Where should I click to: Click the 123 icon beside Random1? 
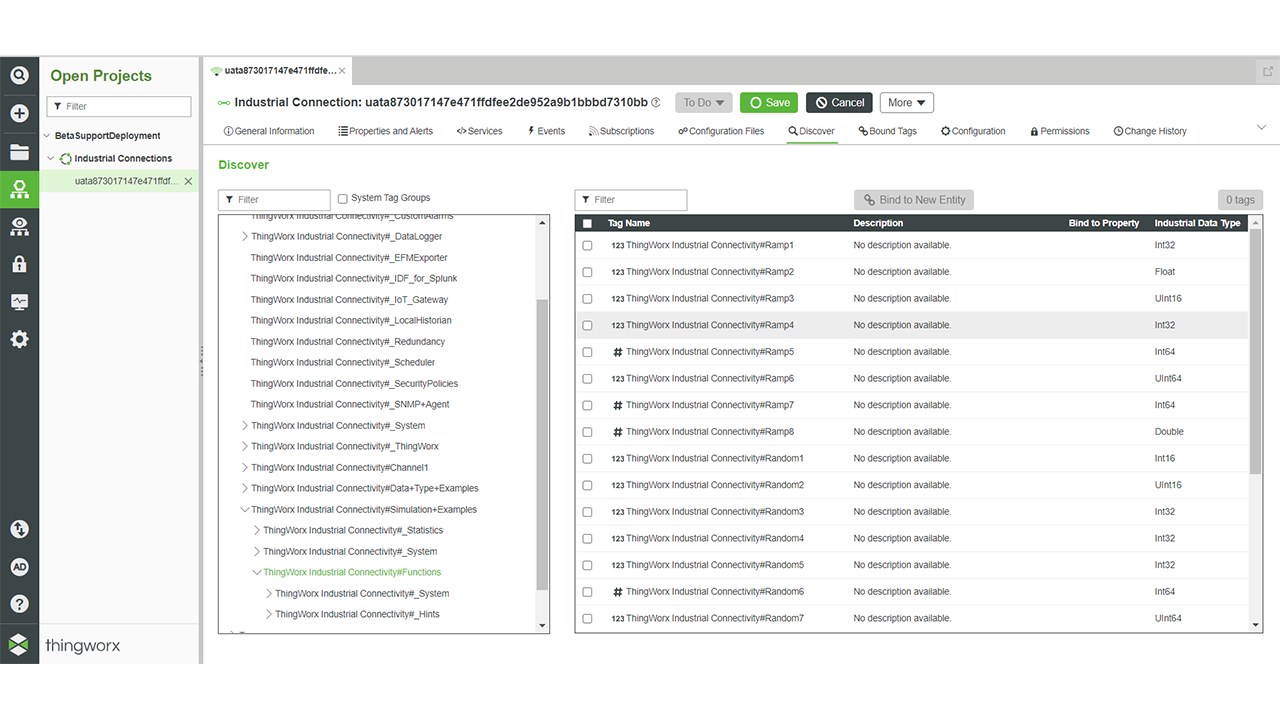618,459
